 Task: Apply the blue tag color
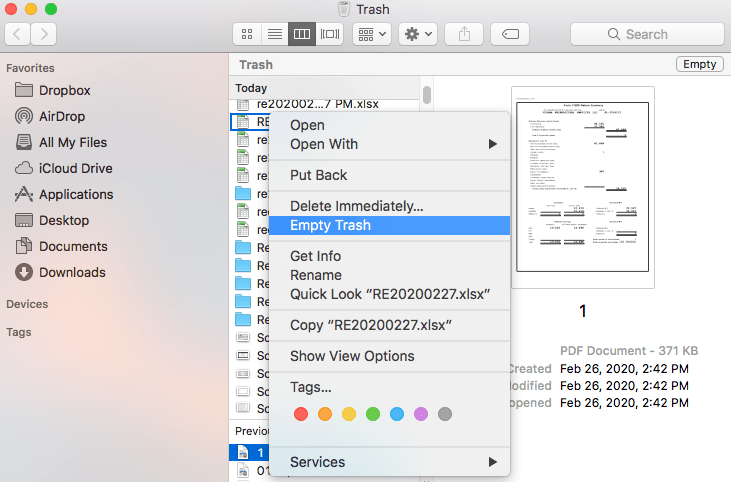[x=397, y=414]
